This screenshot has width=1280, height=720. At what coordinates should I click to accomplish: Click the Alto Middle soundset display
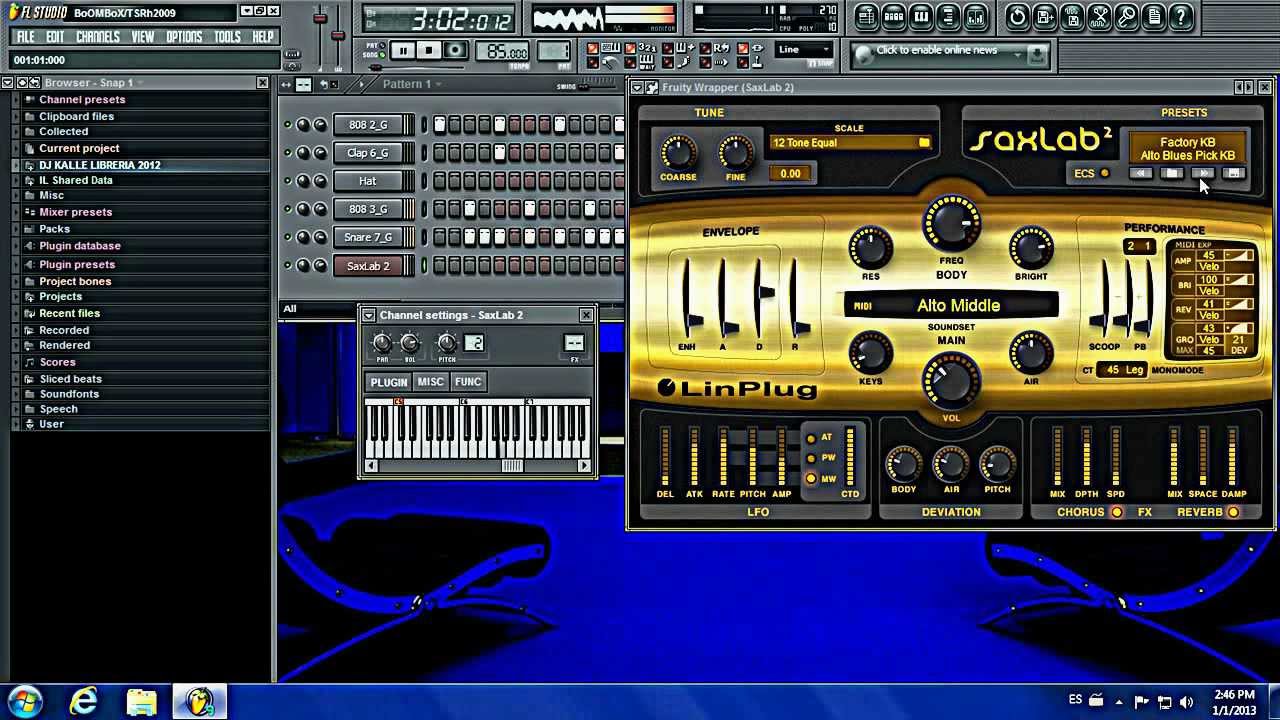pyautogui.click(x=958, y=306)
